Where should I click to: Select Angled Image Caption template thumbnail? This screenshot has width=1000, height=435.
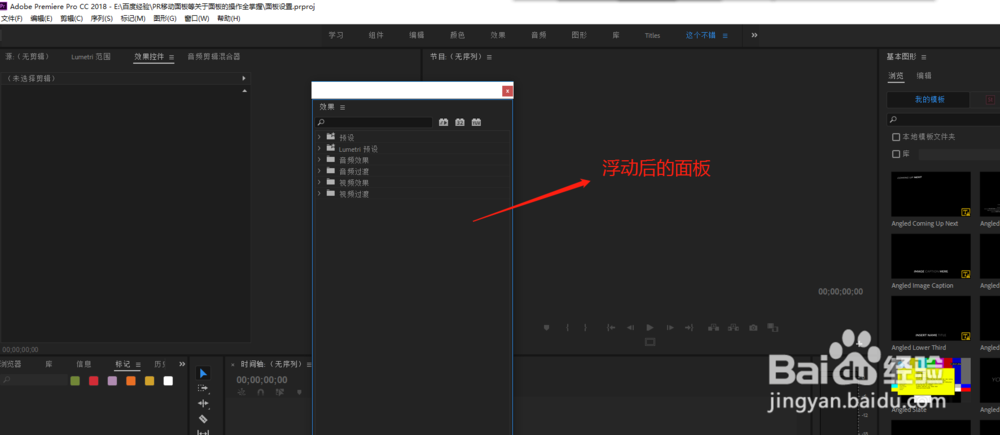point(930,256)
